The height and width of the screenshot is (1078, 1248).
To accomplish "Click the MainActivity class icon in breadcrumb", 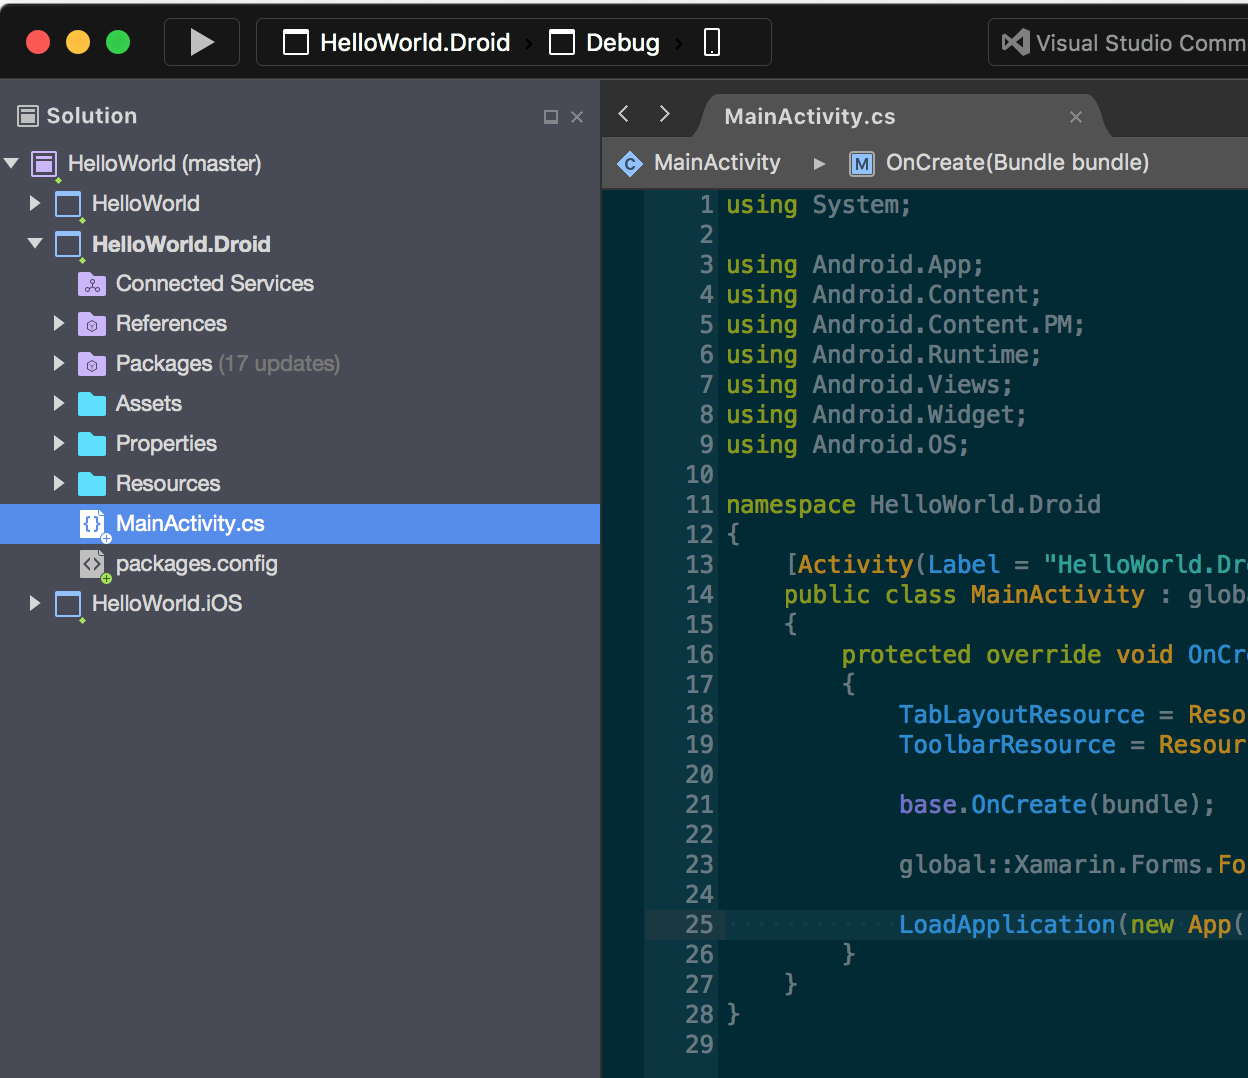I will (629, 162).
